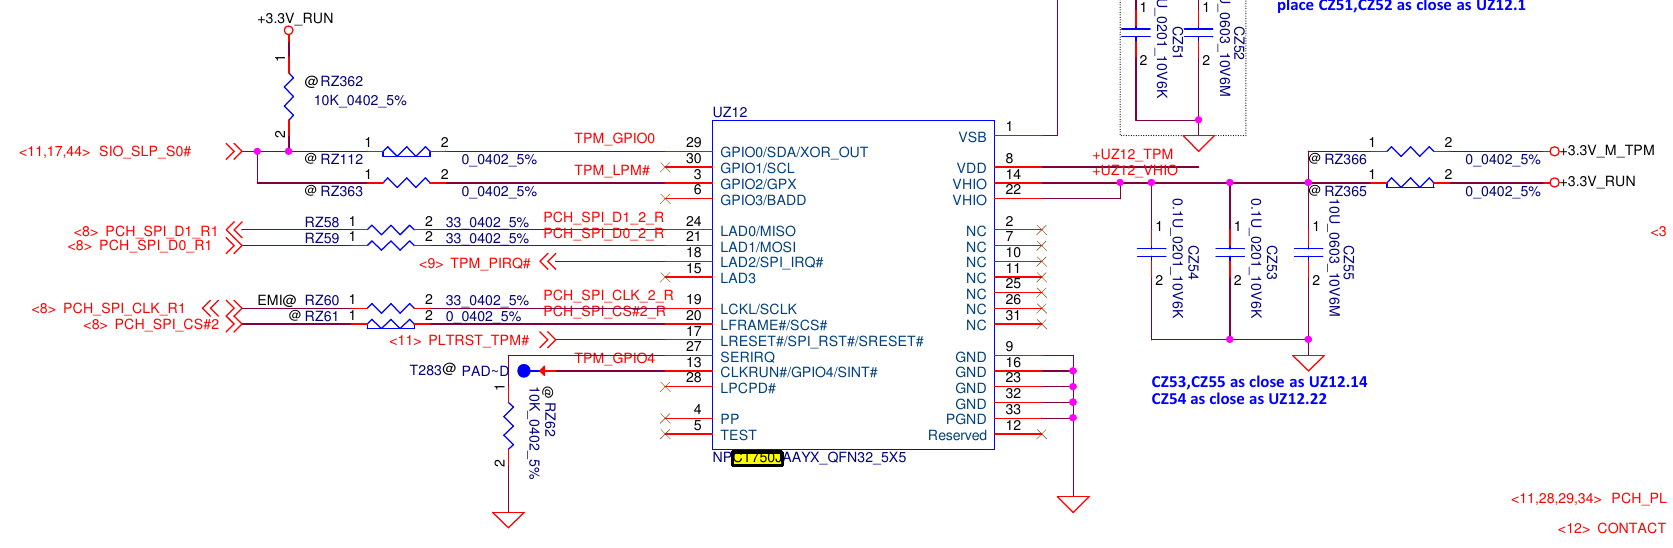The height and width of the screenshot is (548, 1673).
Task: Click the TPM_GPIO4 net name
Action: 614,358
